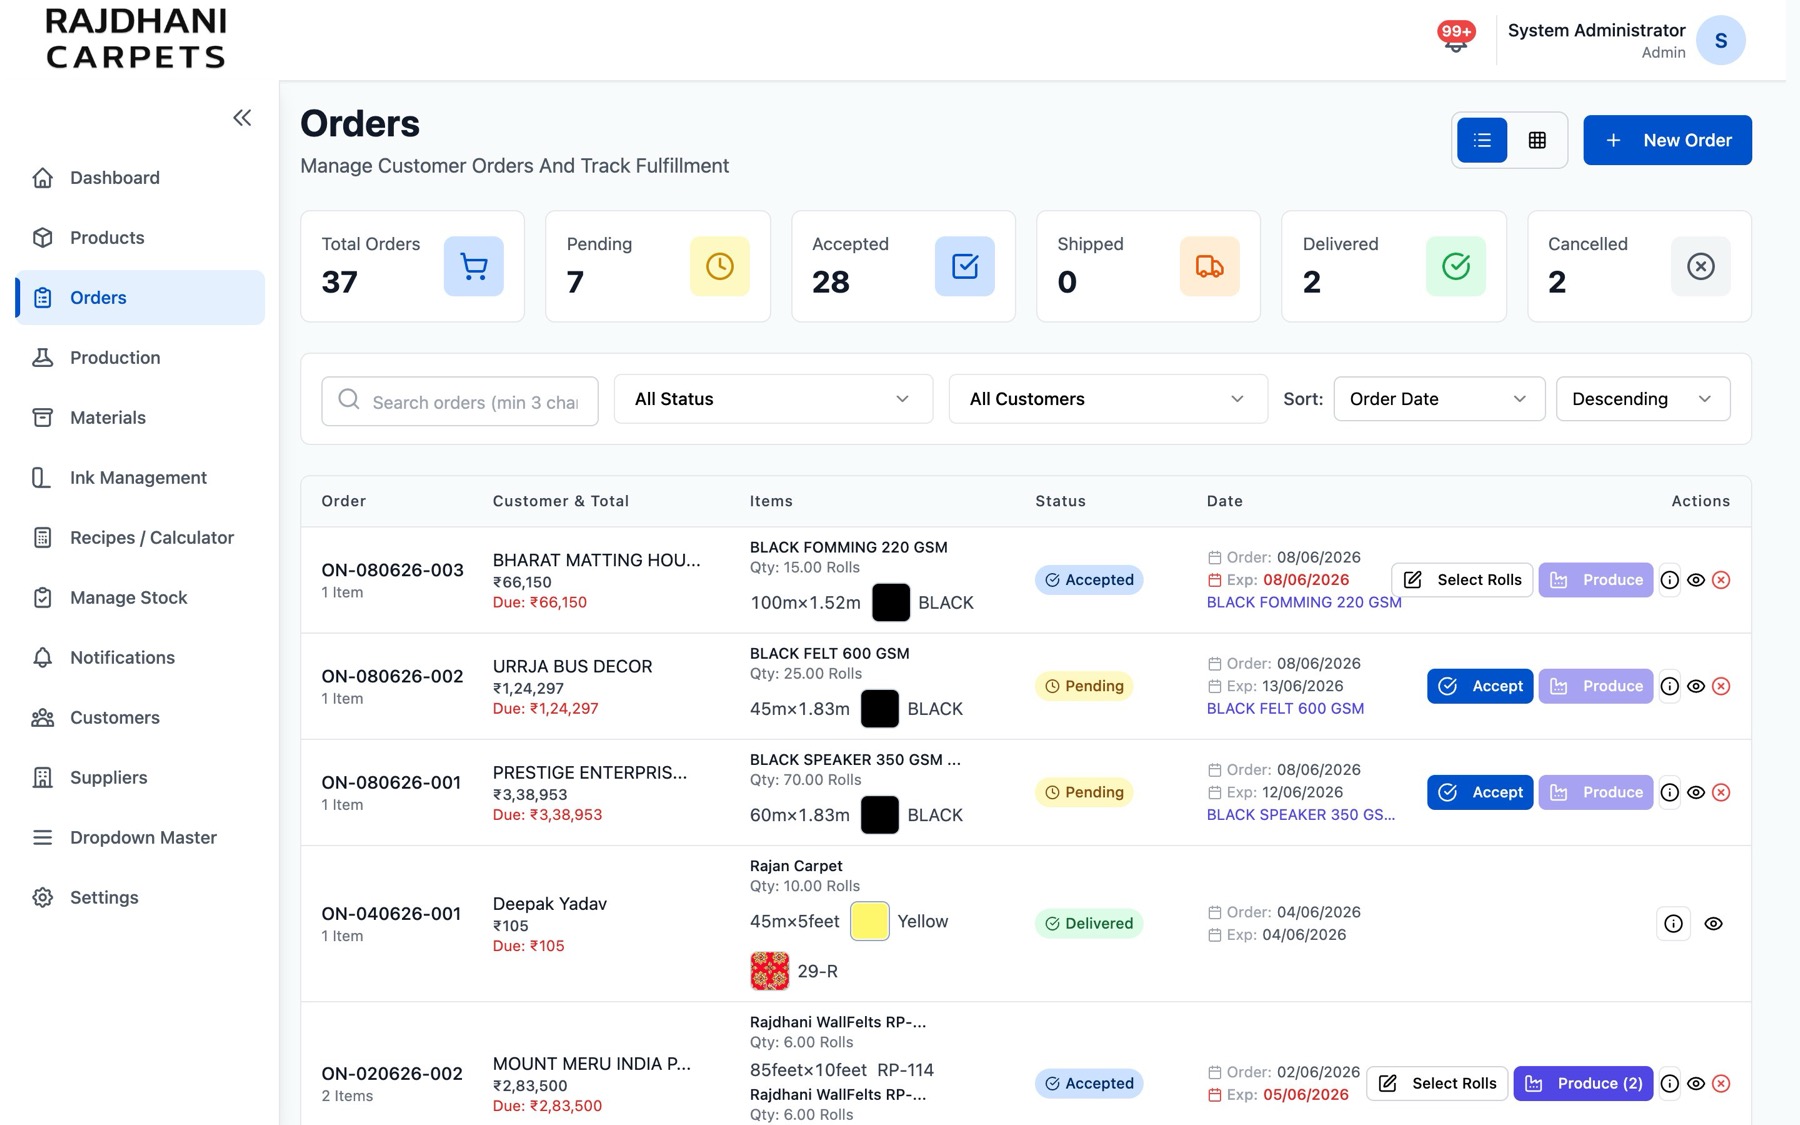The width and height of the screenshot is (1800, 1125).
Task: View order ON-020626-002 eye icon
Action: pyautogui.click(x=1696, y=1083)
